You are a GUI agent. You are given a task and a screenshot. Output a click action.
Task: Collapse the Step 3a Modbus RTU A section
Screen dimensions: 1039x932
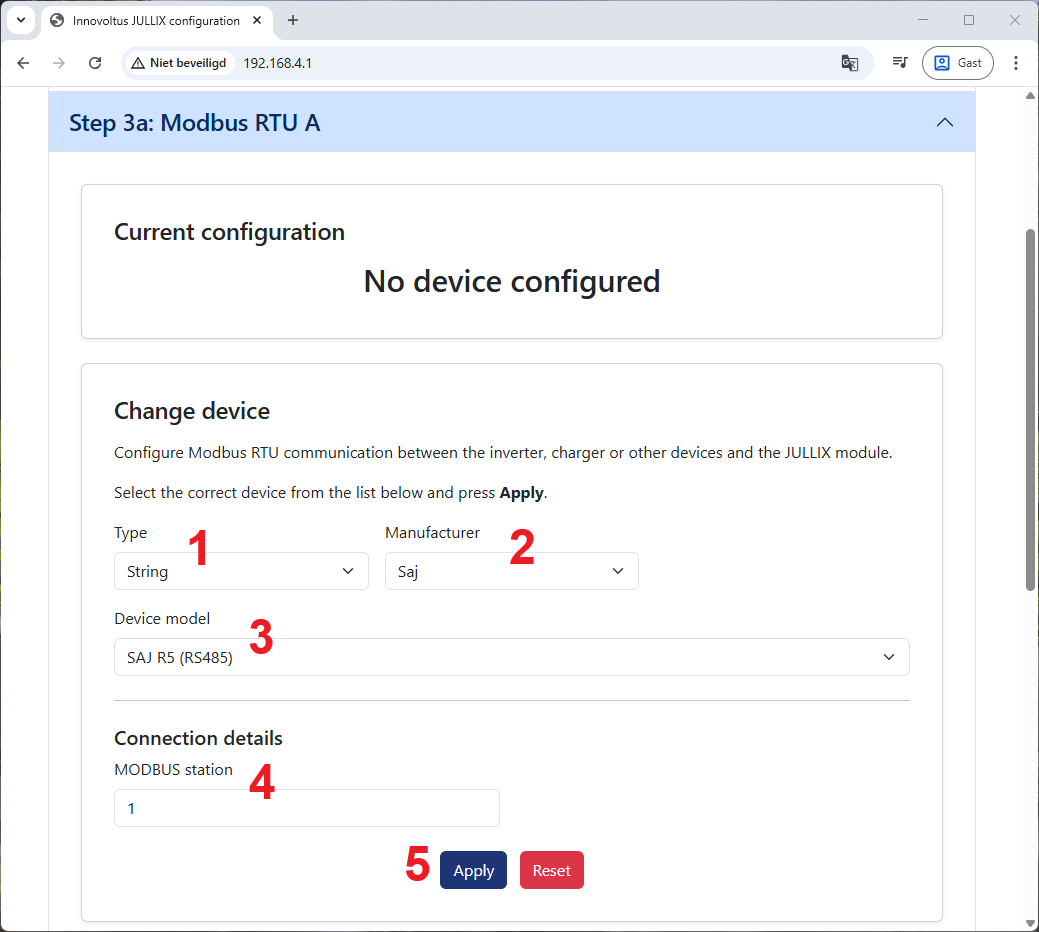(944, 122)
